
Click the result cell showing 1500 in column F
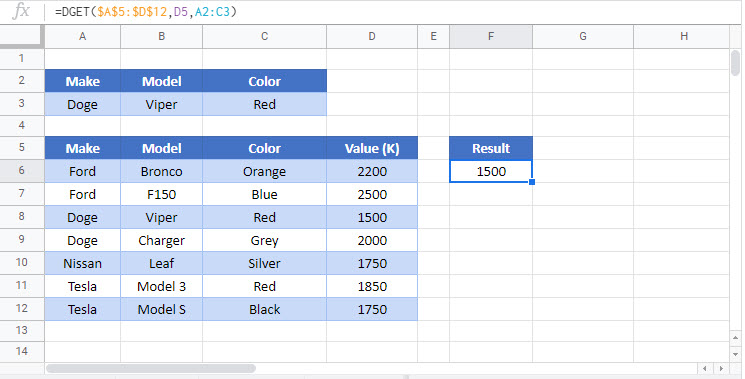491,171
